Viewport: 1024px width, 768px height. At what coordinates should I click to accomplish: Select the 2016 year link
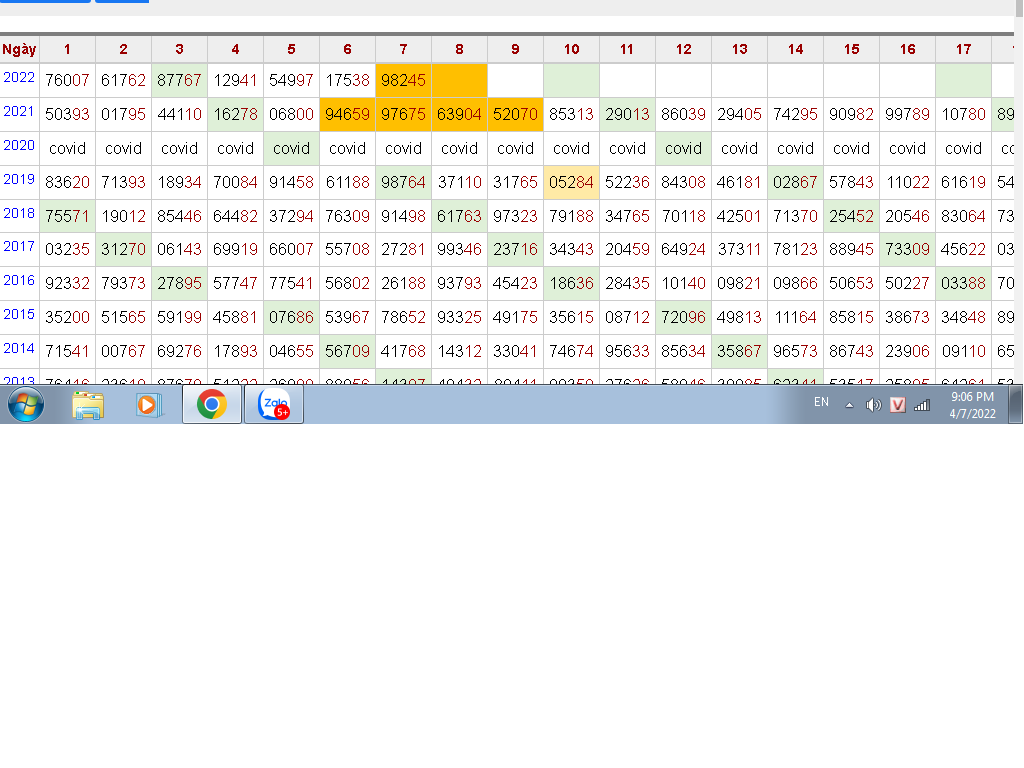19,281
